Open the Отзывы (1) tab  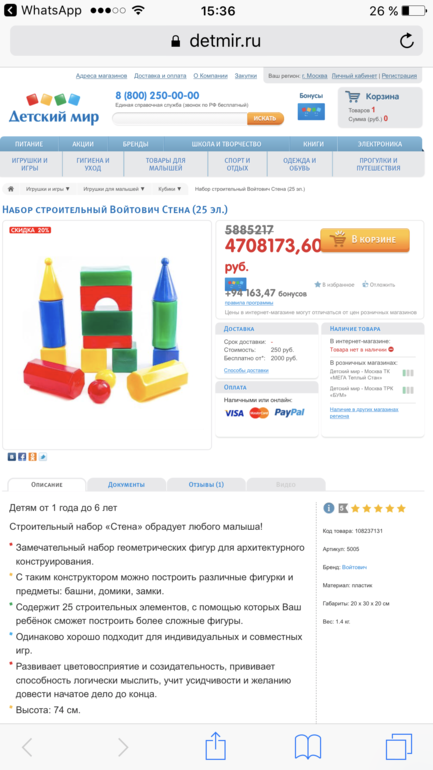(206, 485)
